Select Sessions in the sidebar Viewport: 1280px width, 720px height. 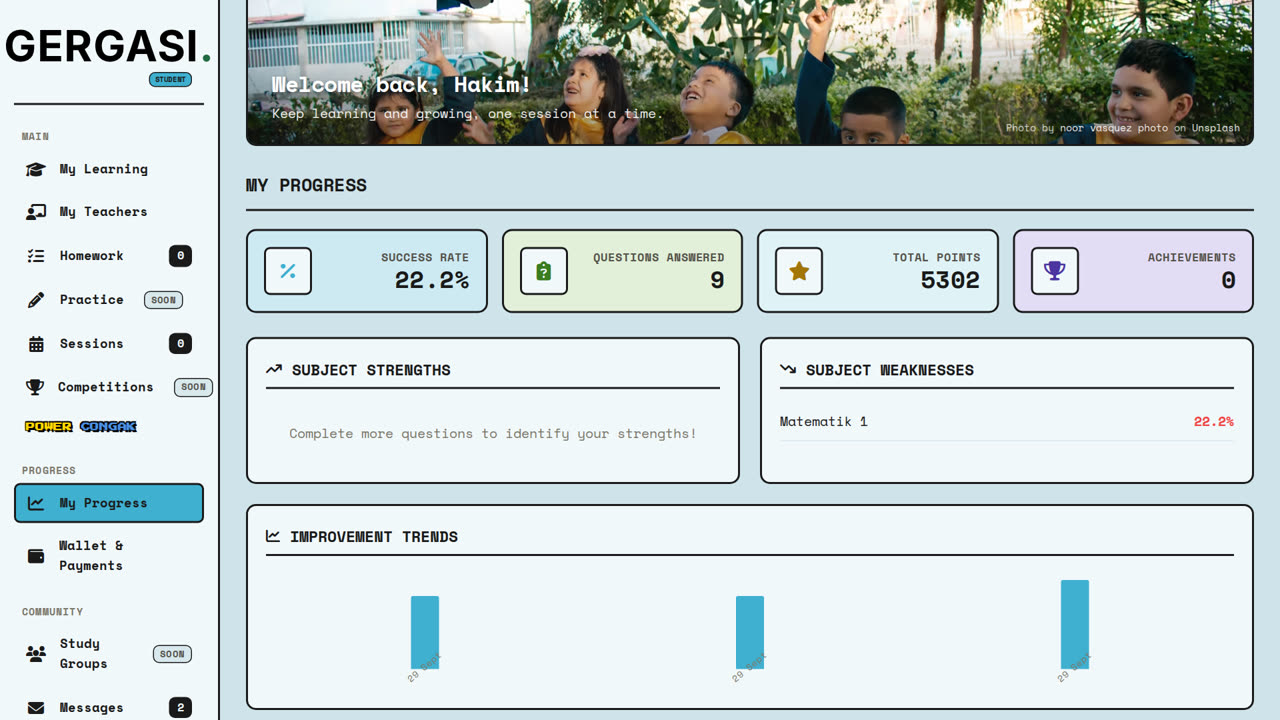[x=109, y=344]
